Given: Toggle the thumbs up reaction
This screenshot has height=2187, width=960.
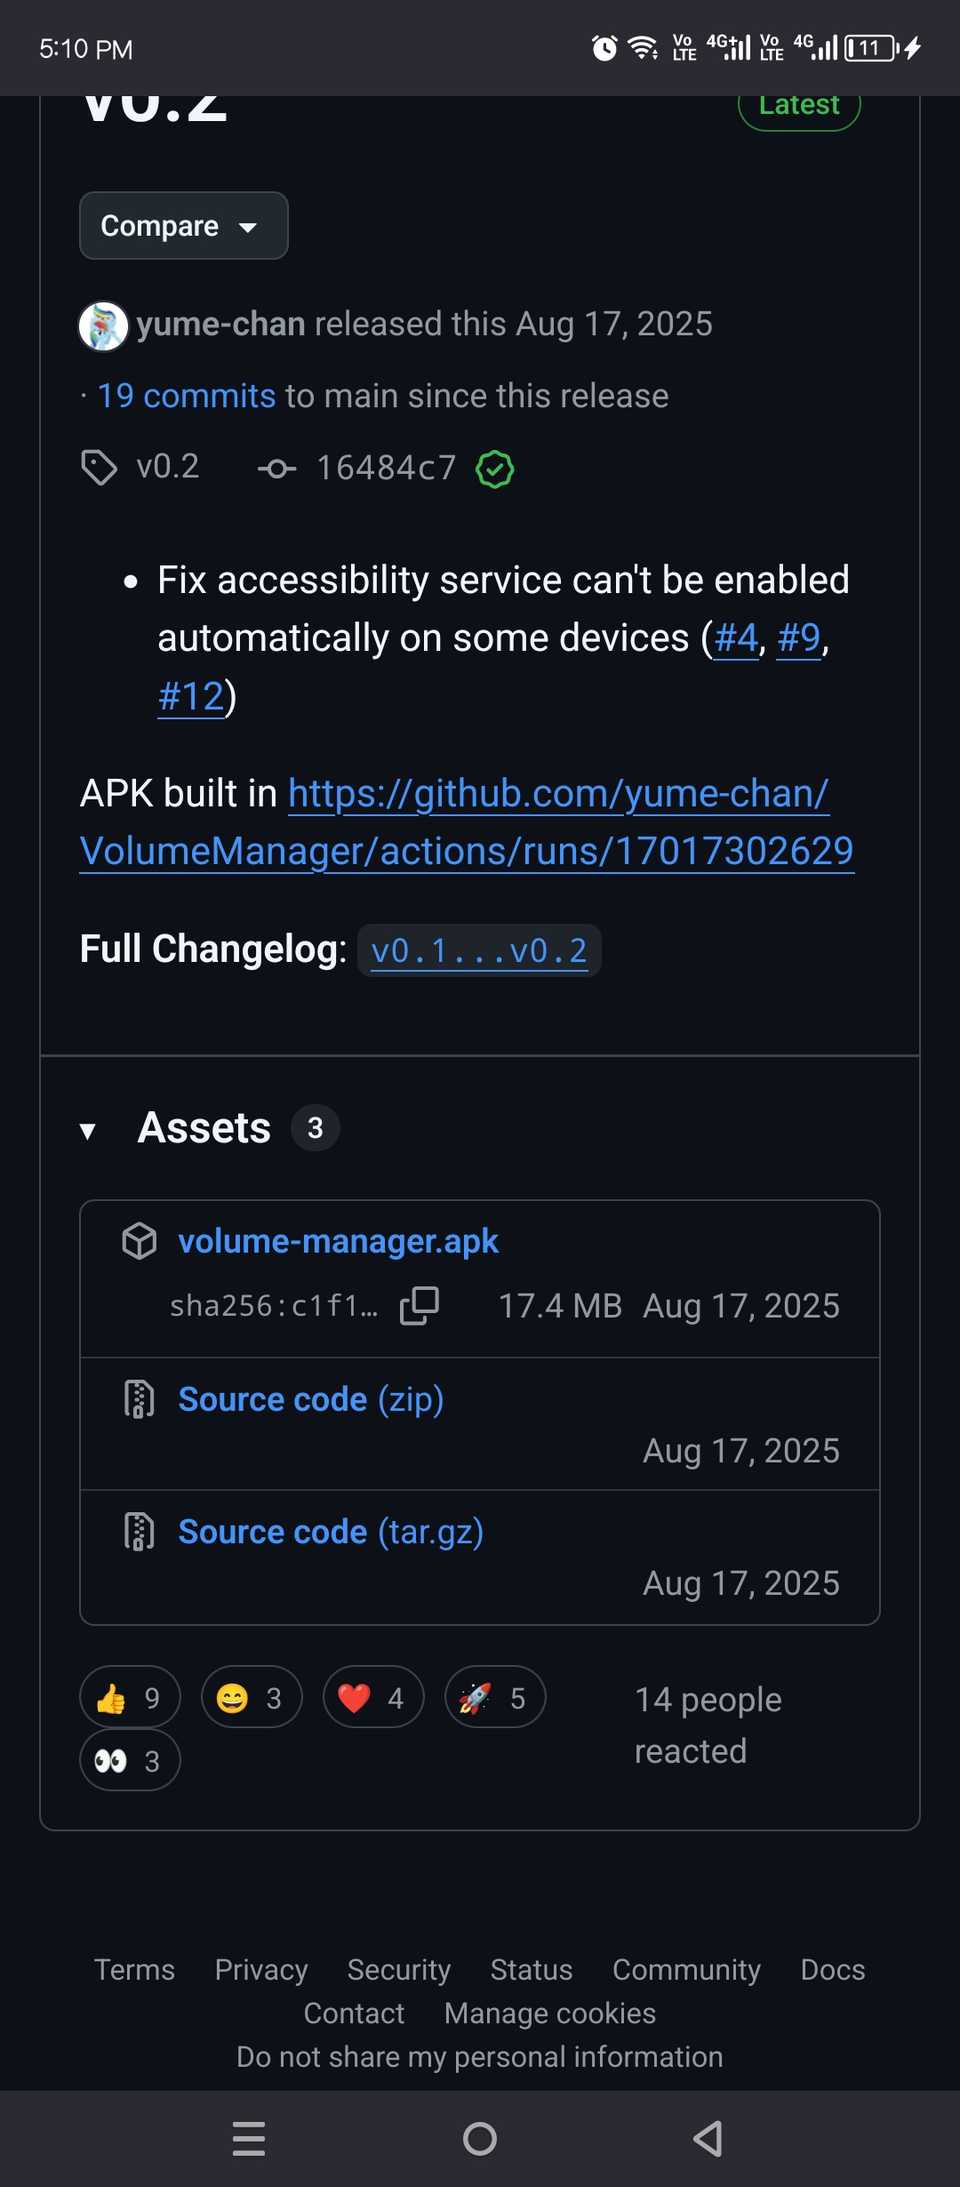Looking at the screenshot, I should (130, 1697).
